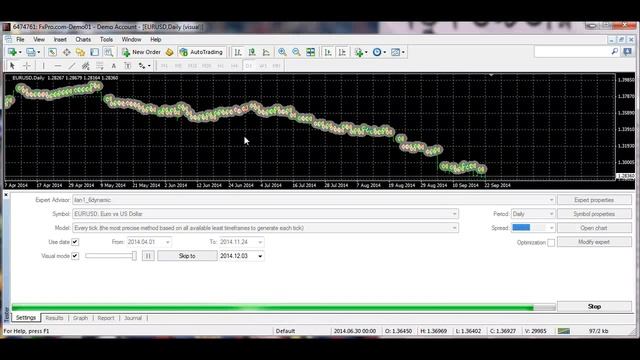Open the chat notification icon beside search
640x360 pixels.
[x=627, y=52]
